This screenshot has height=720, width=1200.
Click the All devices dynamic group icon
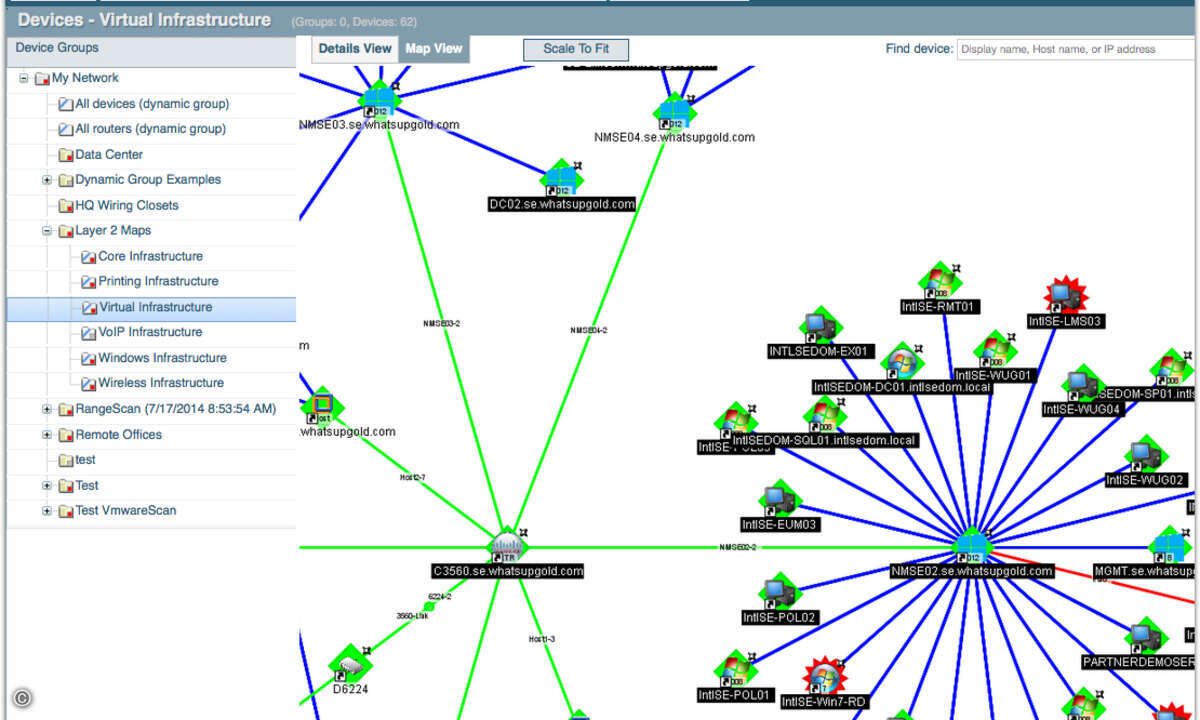coord(65,104)
